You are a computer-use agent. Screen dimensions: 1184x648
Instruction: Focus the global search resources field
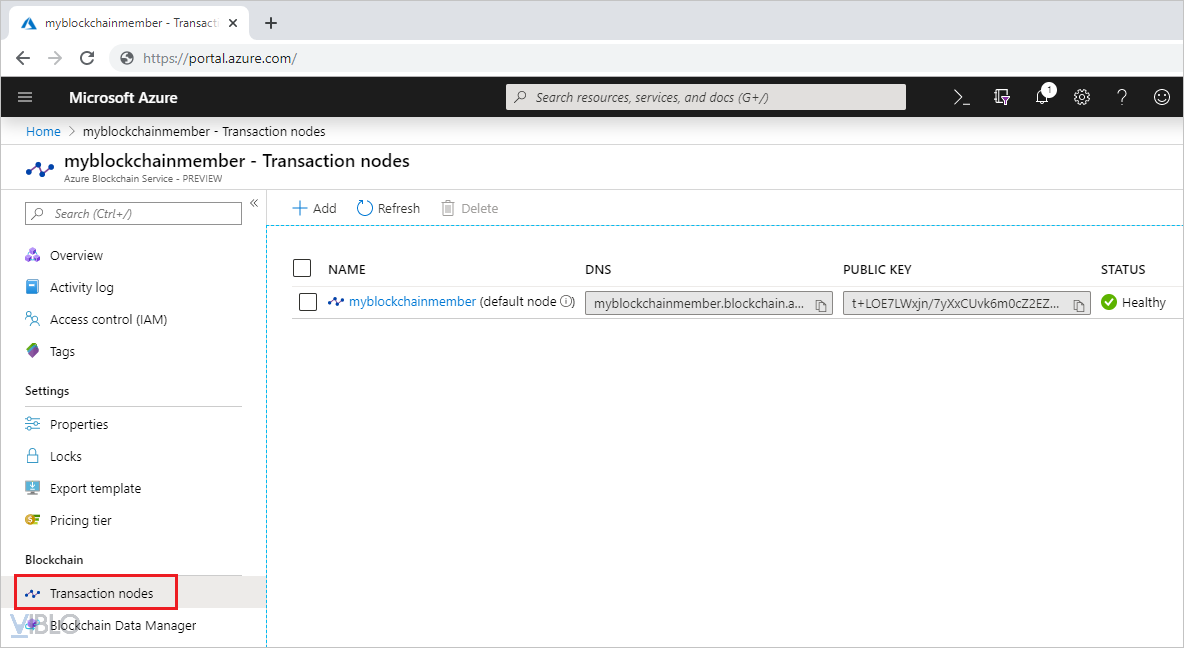coord(706,97)
